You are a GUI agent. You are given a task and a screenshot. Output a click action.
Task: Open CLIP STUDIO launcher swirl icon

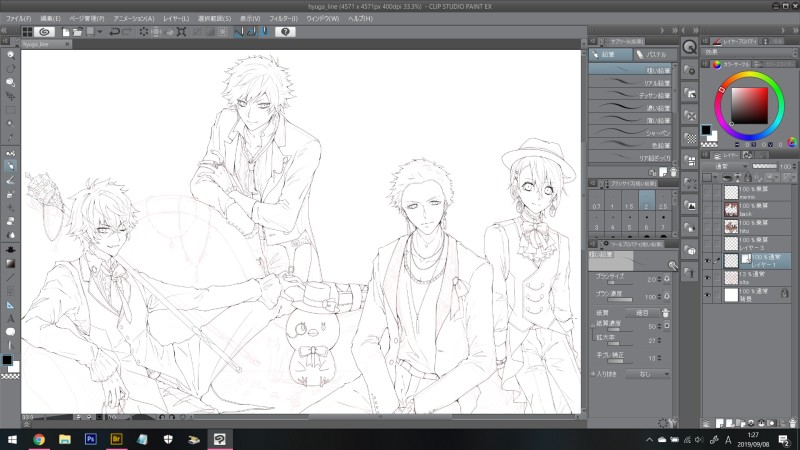(44, 32)
